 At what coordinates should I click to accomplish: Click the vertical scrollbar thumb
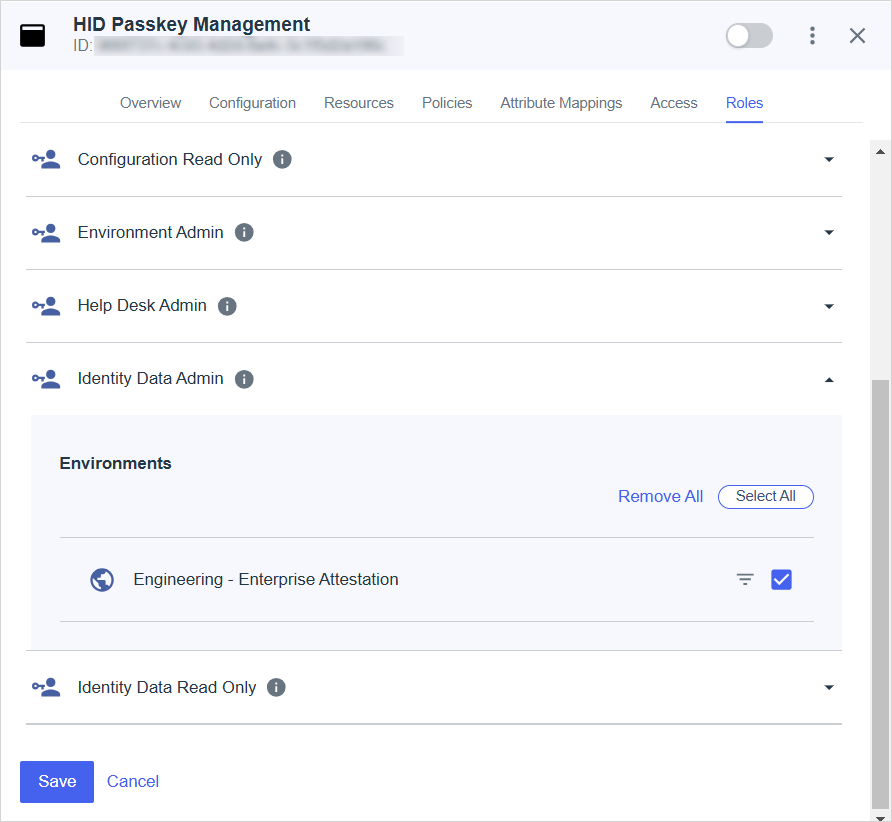point(880,590)
